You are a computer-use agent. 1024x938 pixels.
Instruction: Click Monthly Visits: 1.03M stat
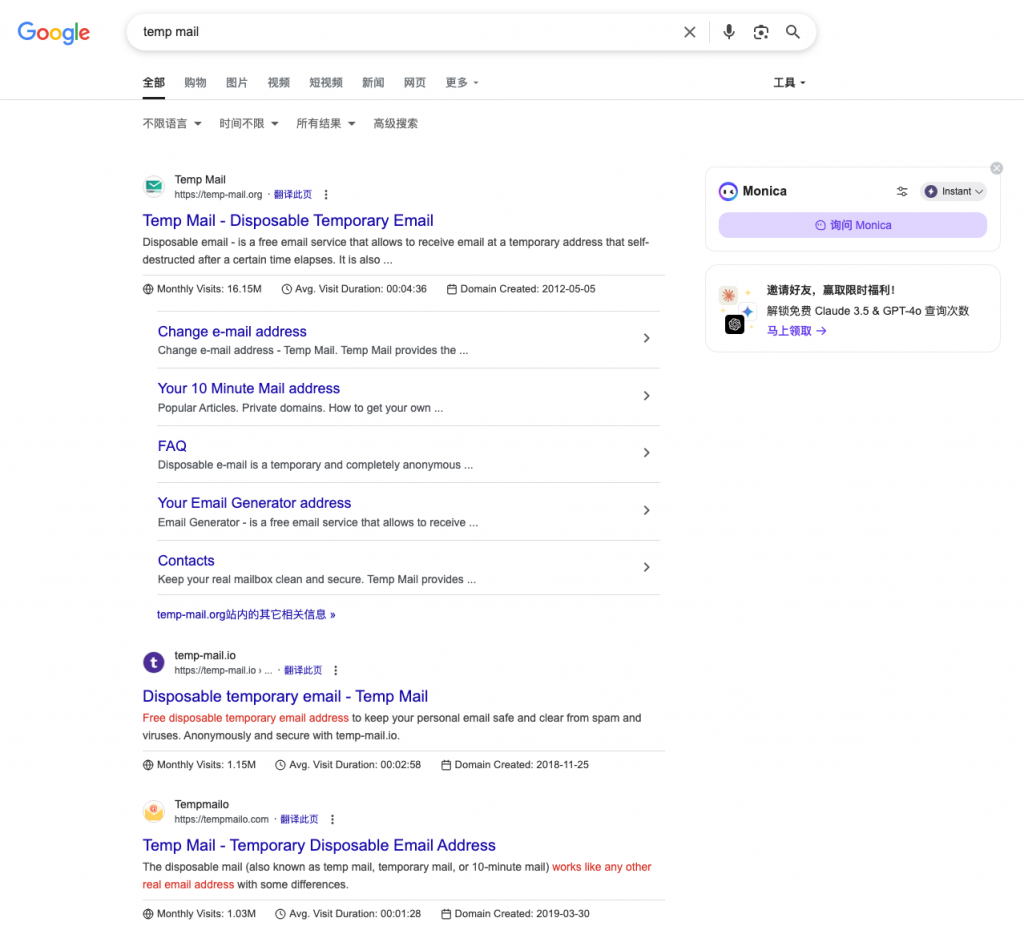tap(199, 914)
